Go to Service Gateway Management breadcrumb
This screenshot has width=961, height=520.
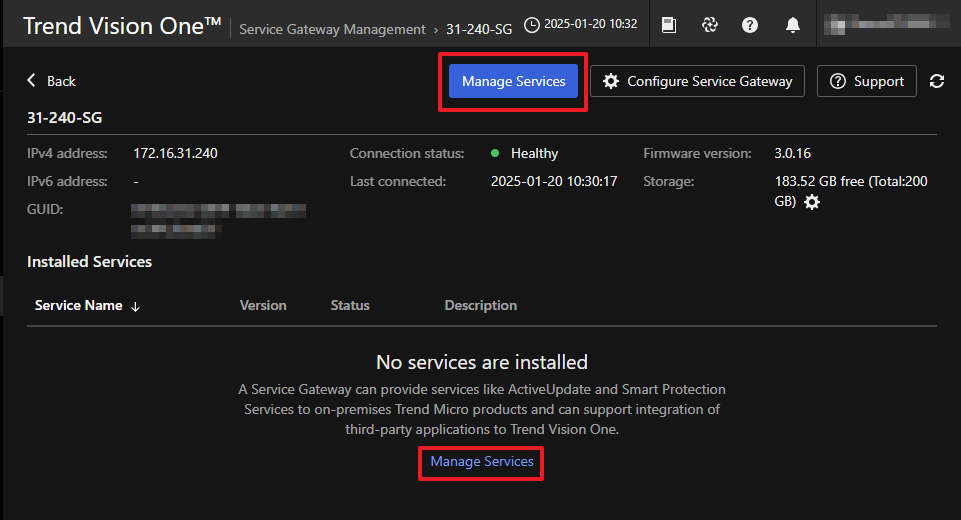pyautogui.click(x=332, y=29)
